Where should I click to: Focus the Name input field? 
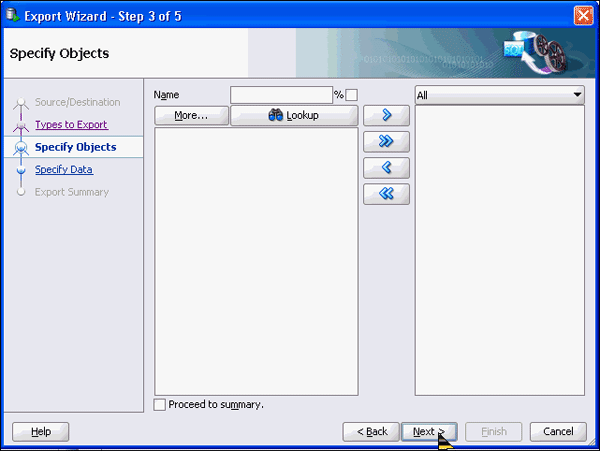[x=281, y=94]
